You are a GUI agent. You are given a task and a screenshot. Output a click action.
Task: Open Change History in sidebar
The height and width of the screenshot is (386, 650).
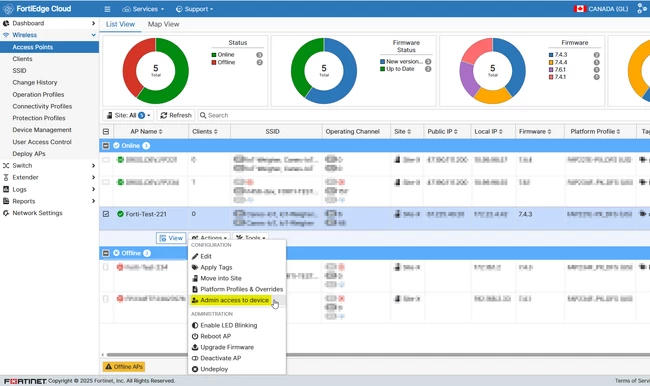[x=35, y=83]
